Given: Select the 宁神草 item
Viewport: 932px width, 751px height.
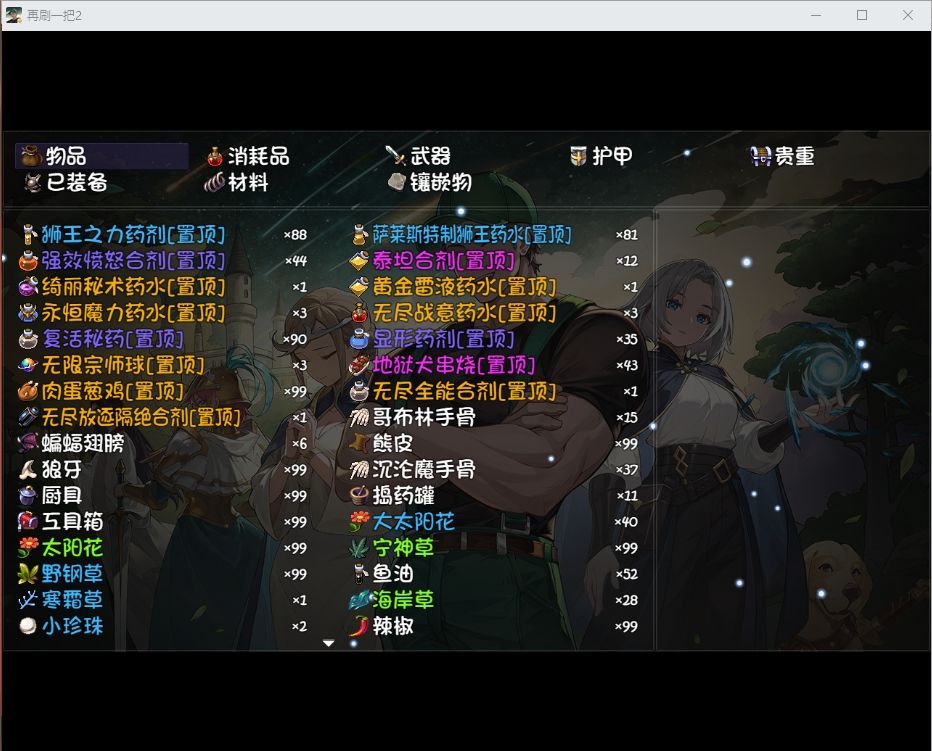Looking at the screenshot, I should [x=495, y=548].
